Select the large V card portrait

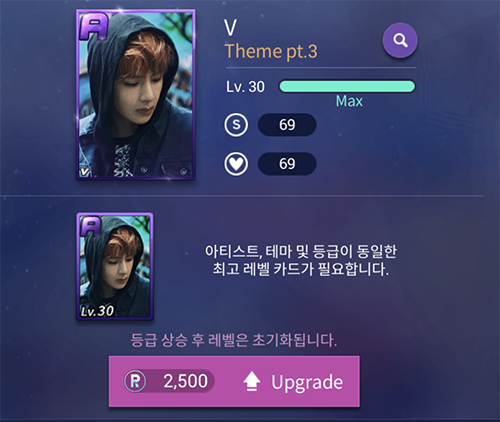tap(136, 95)
